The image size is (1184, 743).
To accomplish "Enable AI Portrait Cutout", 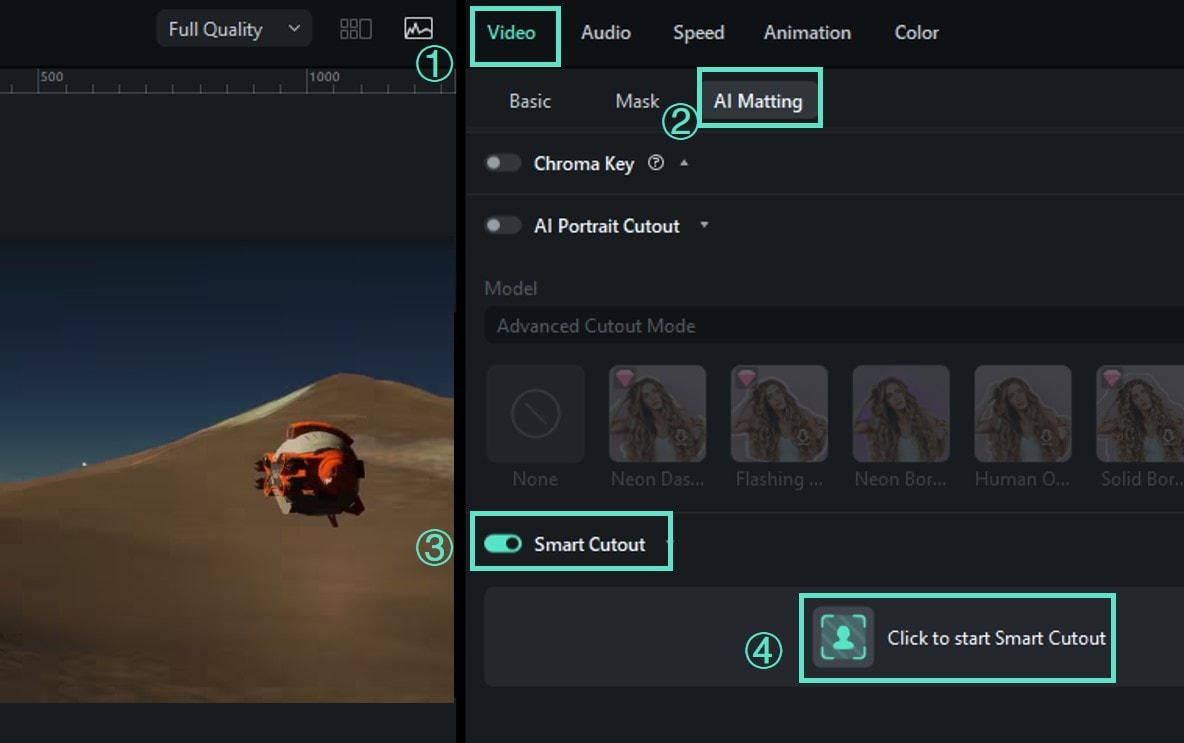I will point(503,225).
